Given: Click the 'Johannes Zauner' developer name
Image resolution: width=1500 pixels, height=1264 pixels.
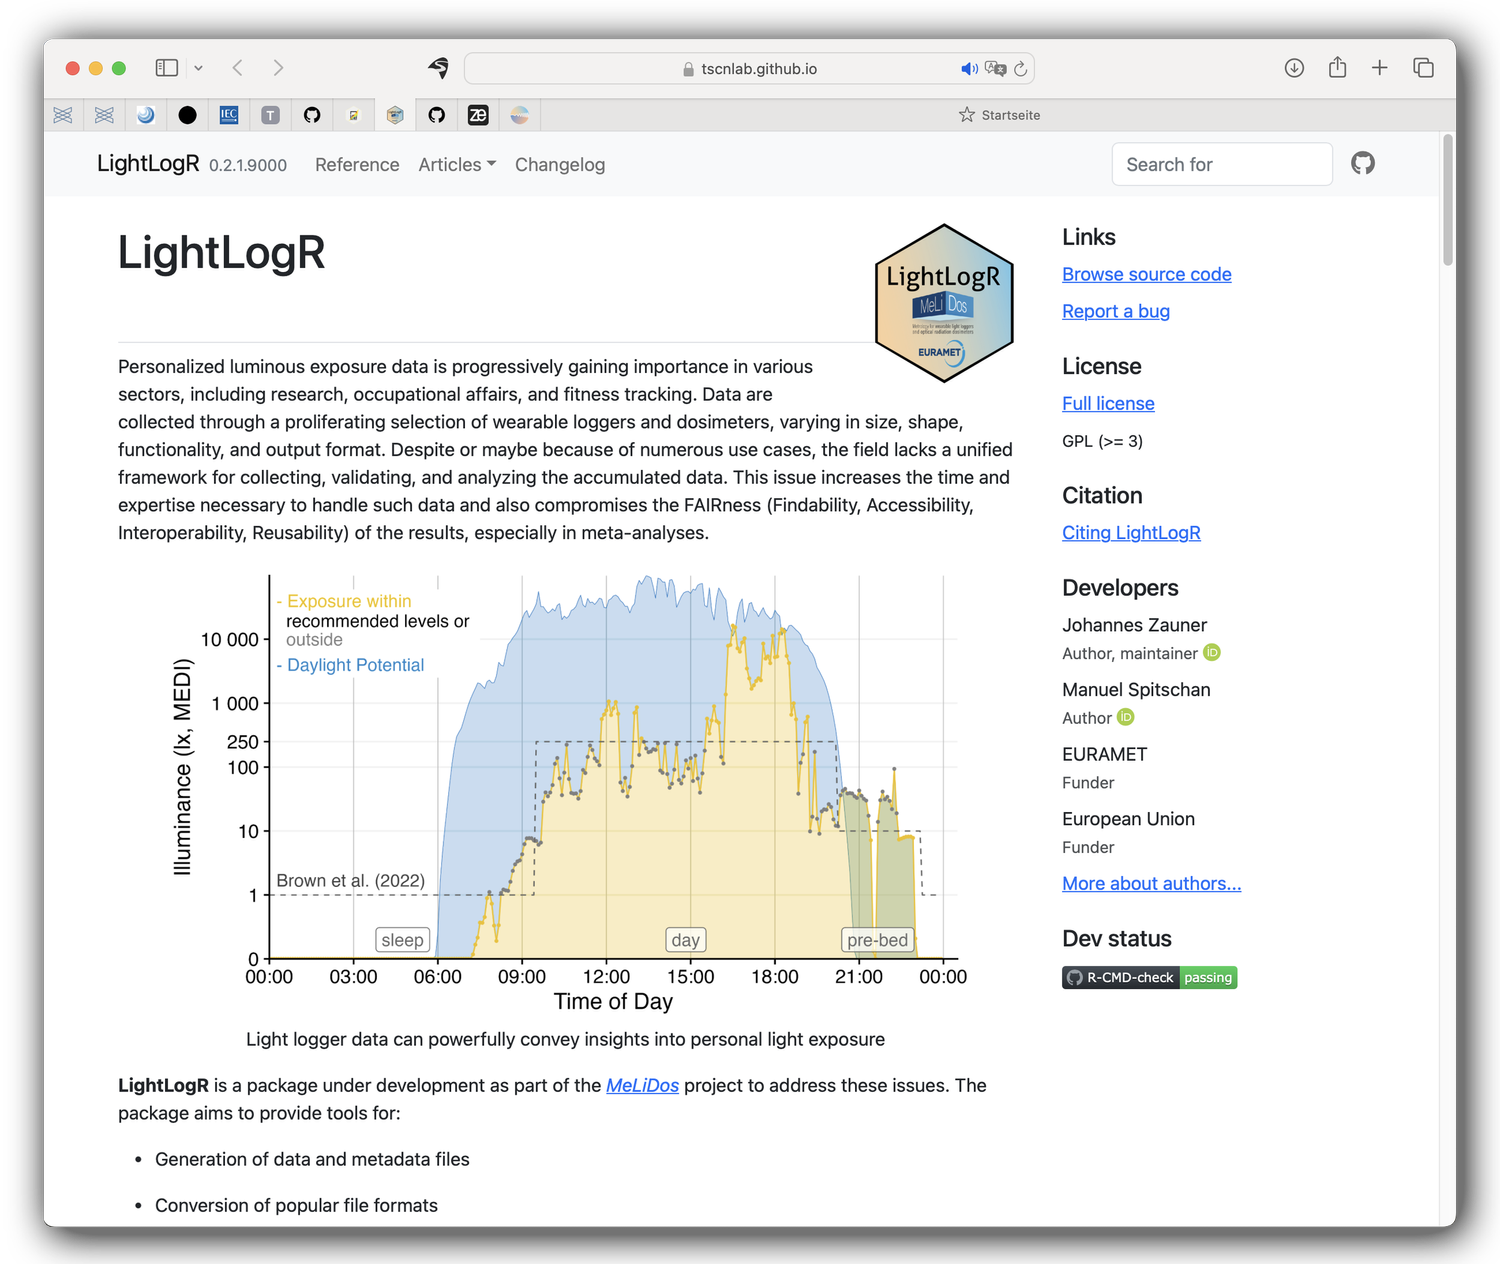Looking at the screenshot, I should point(1134,625).
